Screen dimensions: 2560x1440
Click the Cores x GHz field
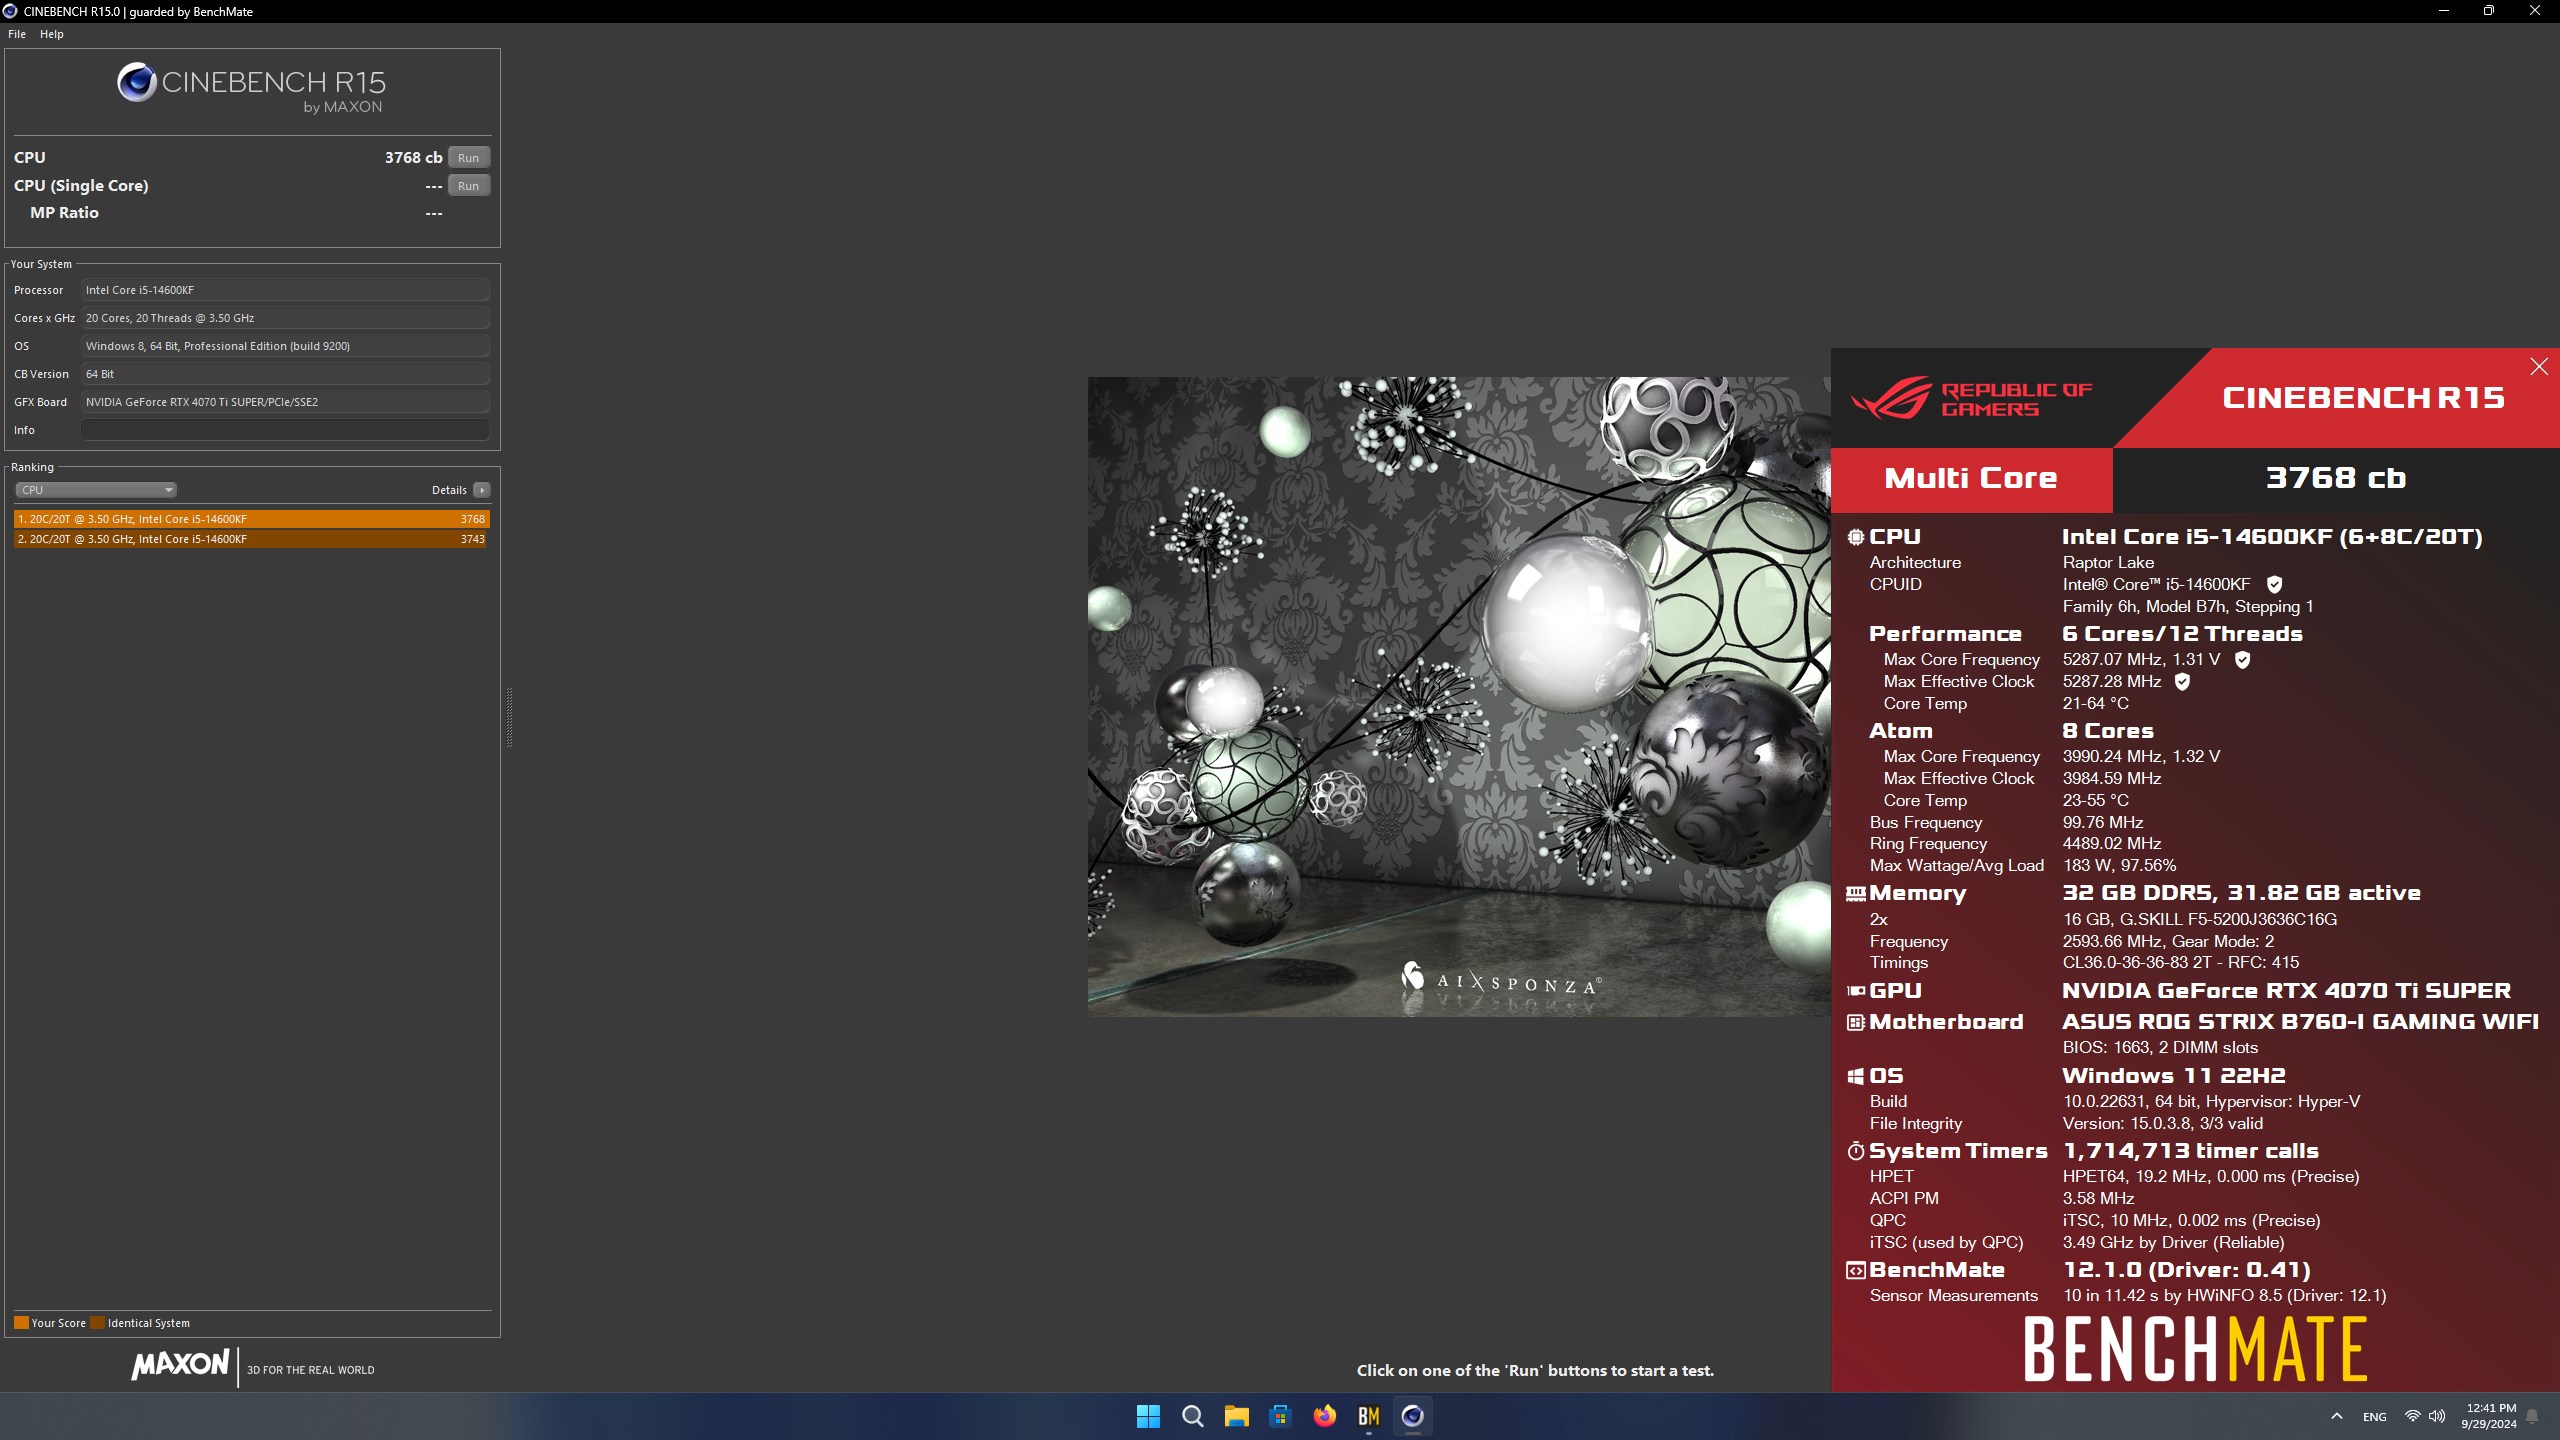point(286,318)
